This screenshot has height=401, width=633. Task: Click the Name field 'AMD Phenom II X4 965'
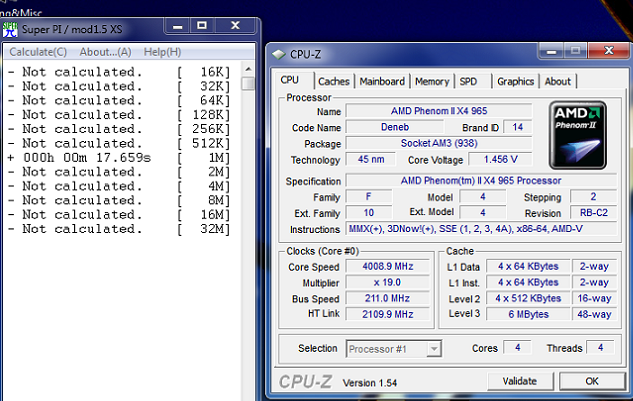439,111
